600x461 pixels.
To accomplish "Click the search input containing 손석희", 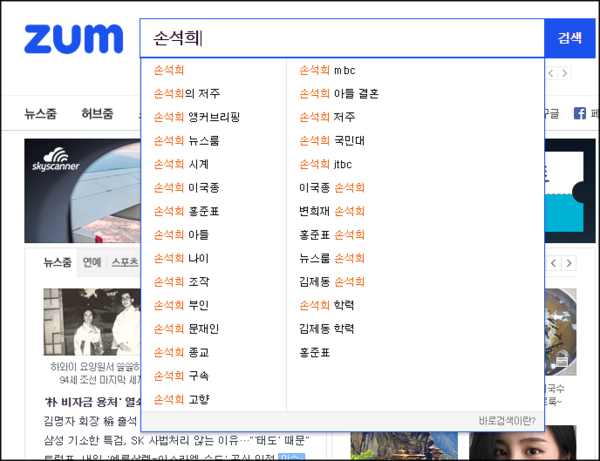I will [340, 38].
